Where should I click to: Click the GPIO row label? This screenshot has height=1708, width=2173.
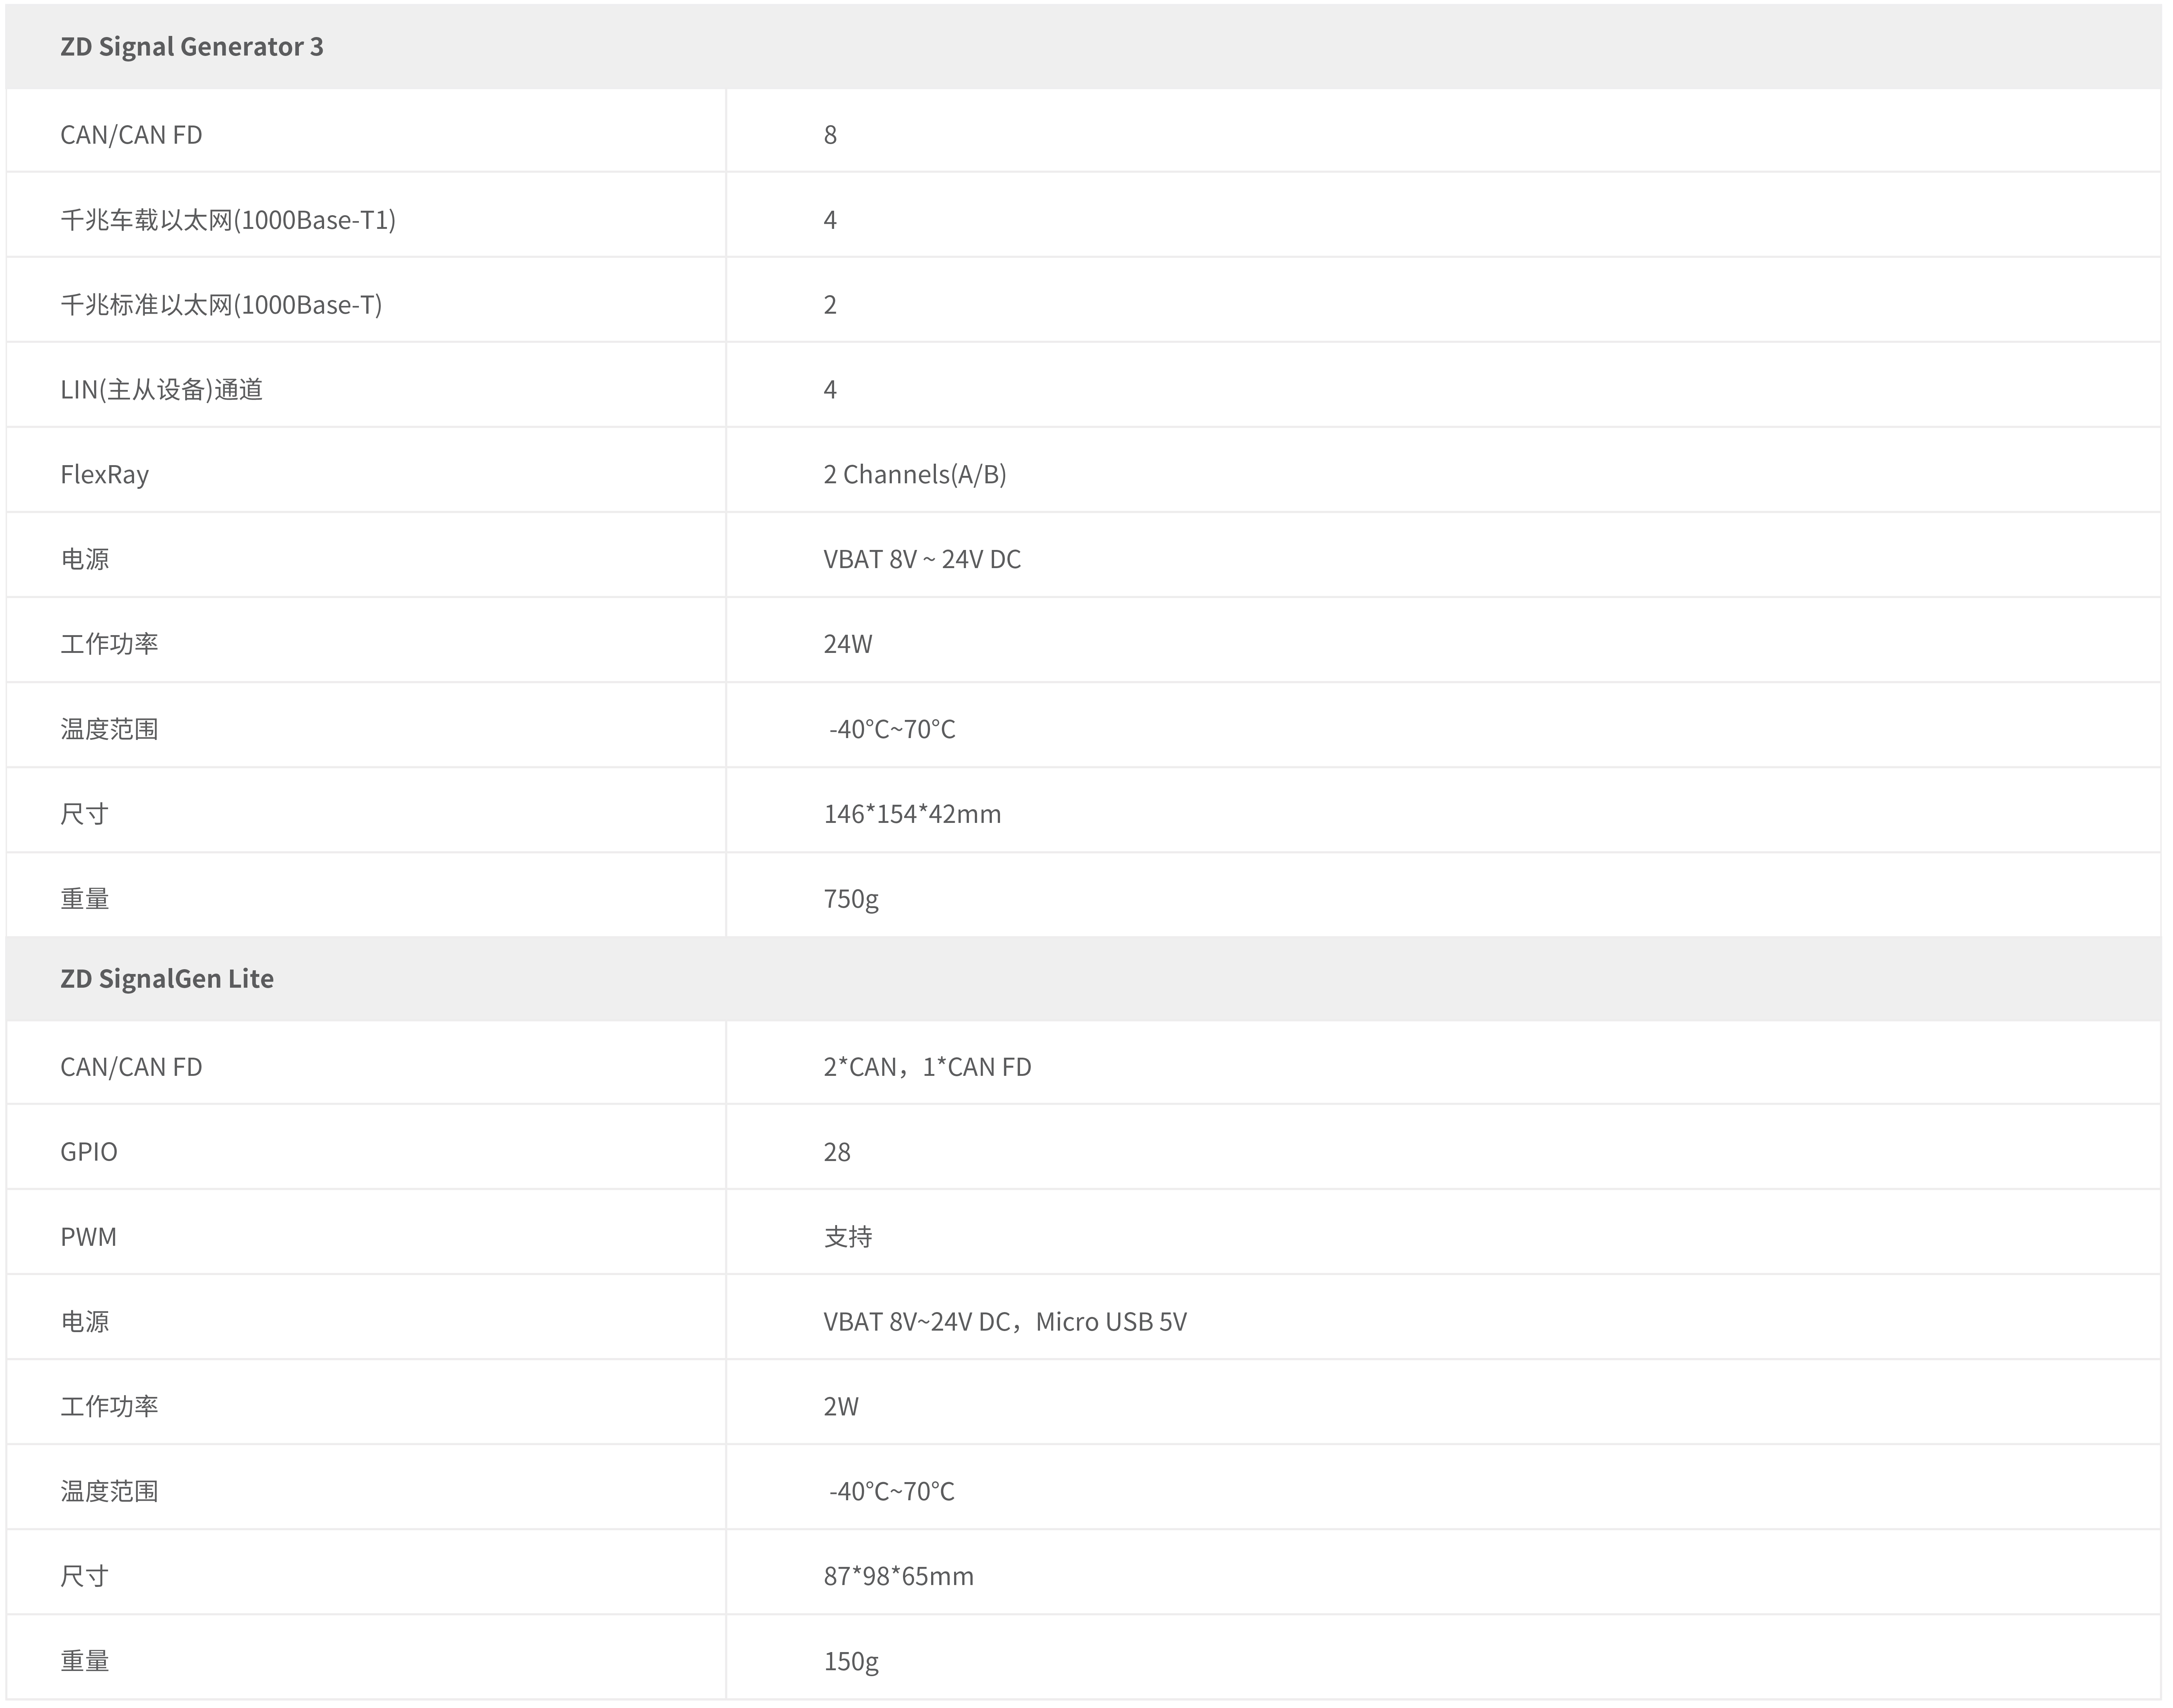89,1153
